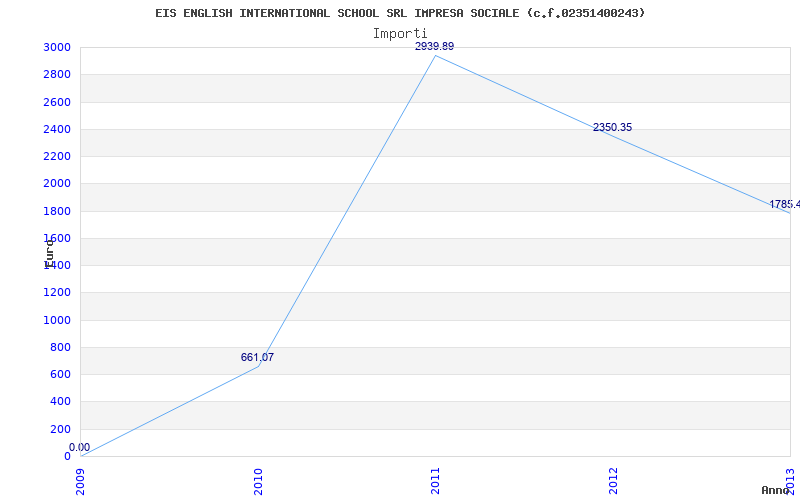Click the chart title EIS ENGLISH INTERNATIONAL SCHOOL
This screenshot has width=800, height=500.
[400, 13]
